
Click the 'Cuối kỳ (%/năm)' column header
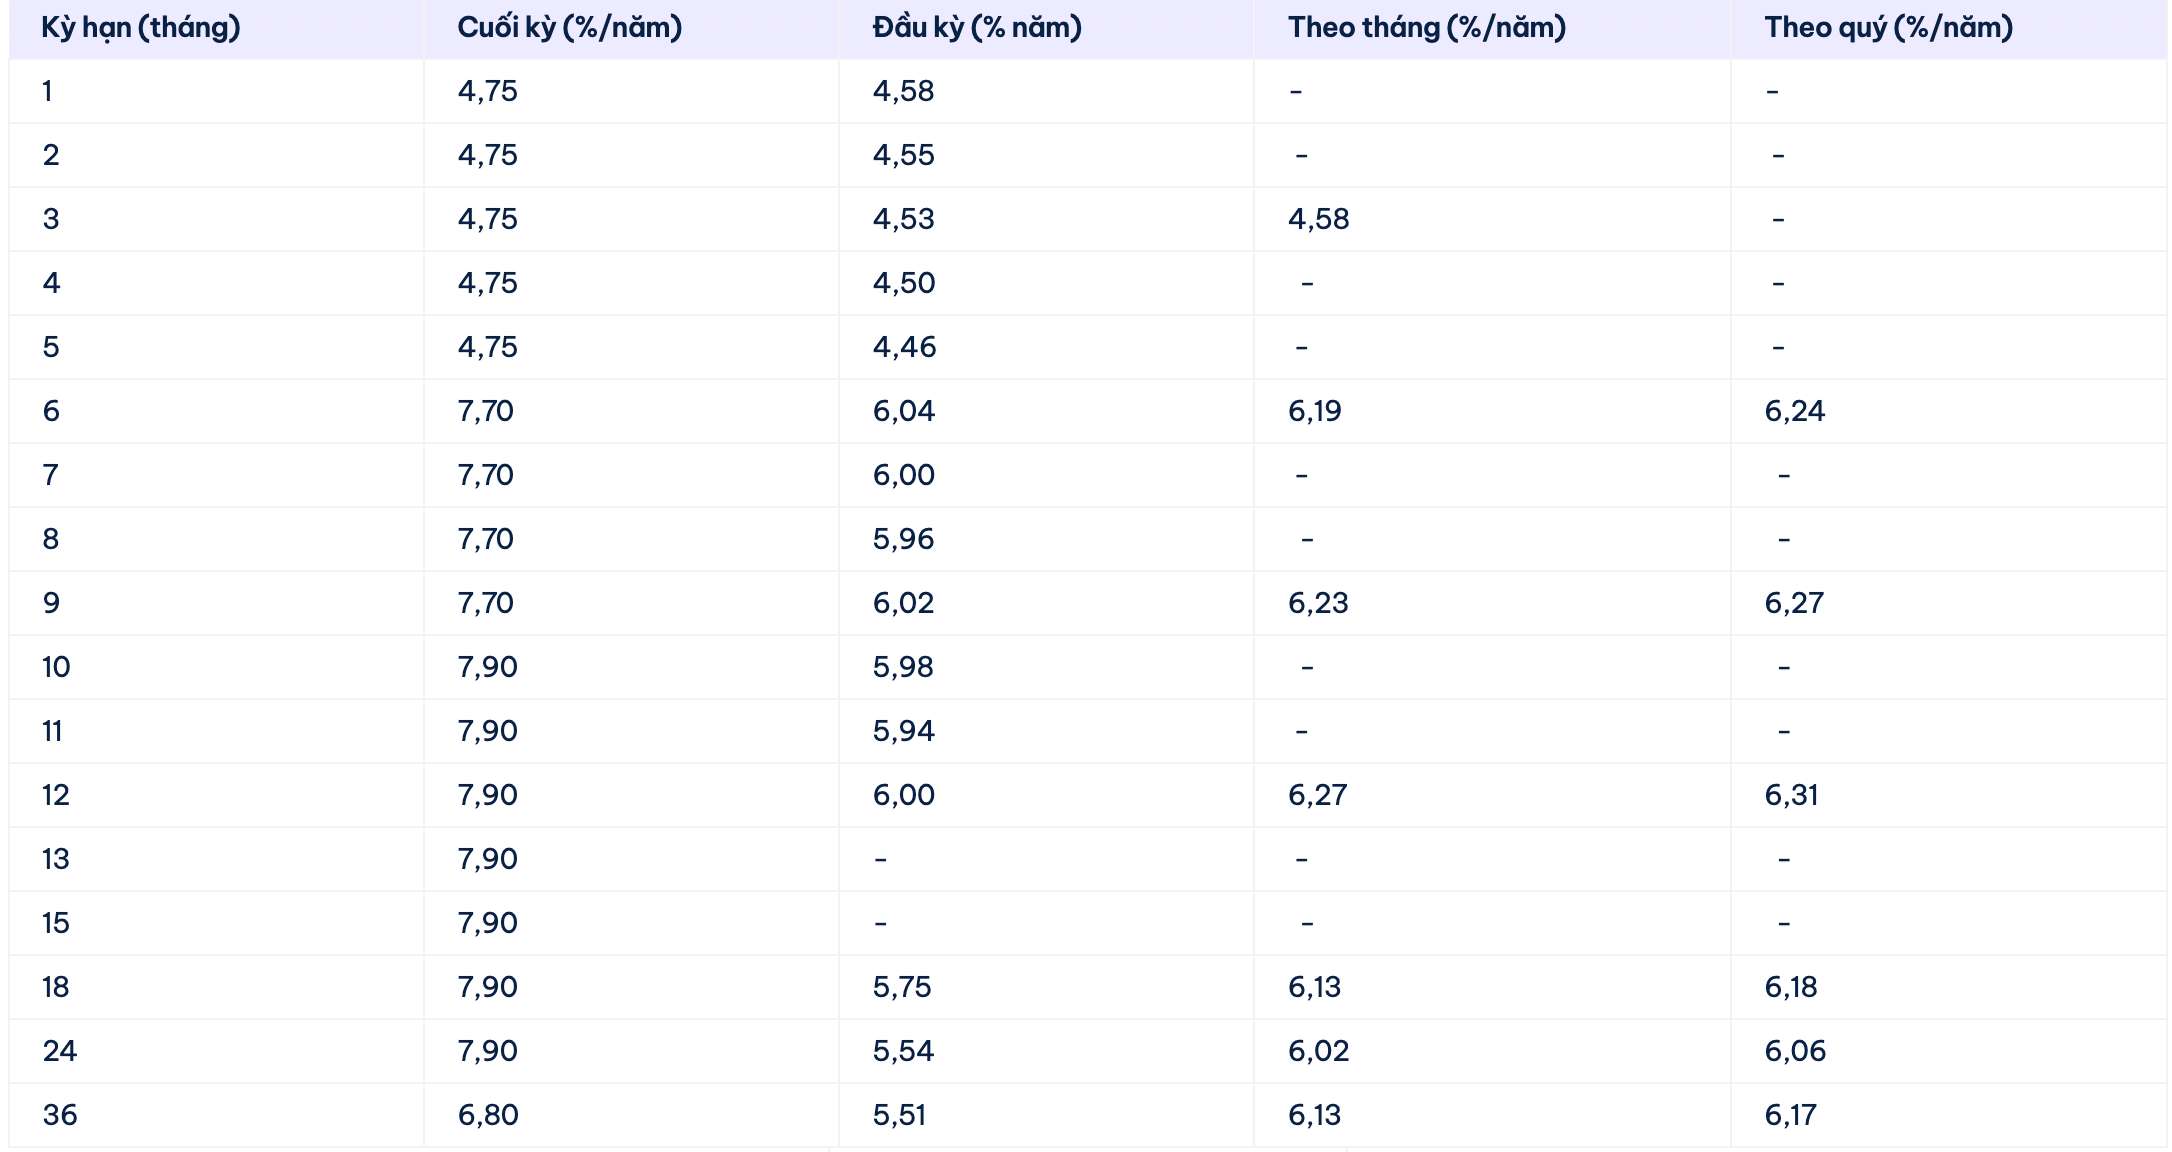[569, 28]
